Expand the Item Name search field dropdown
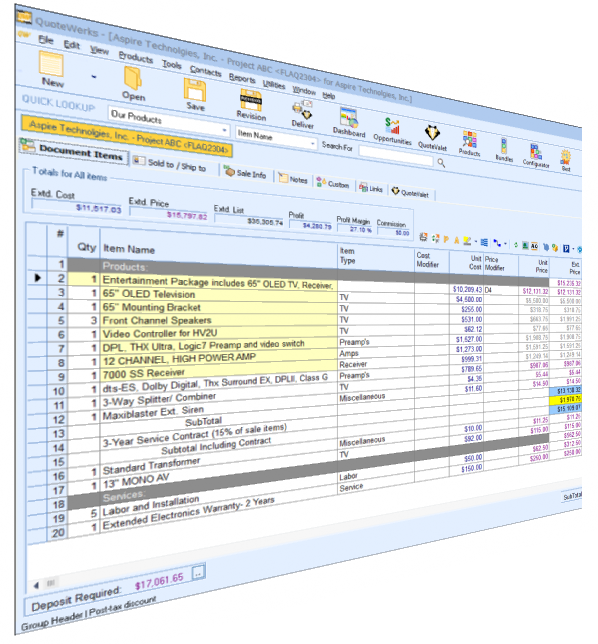This screenshot has height=644, width=598. click(x=313, y=144)
